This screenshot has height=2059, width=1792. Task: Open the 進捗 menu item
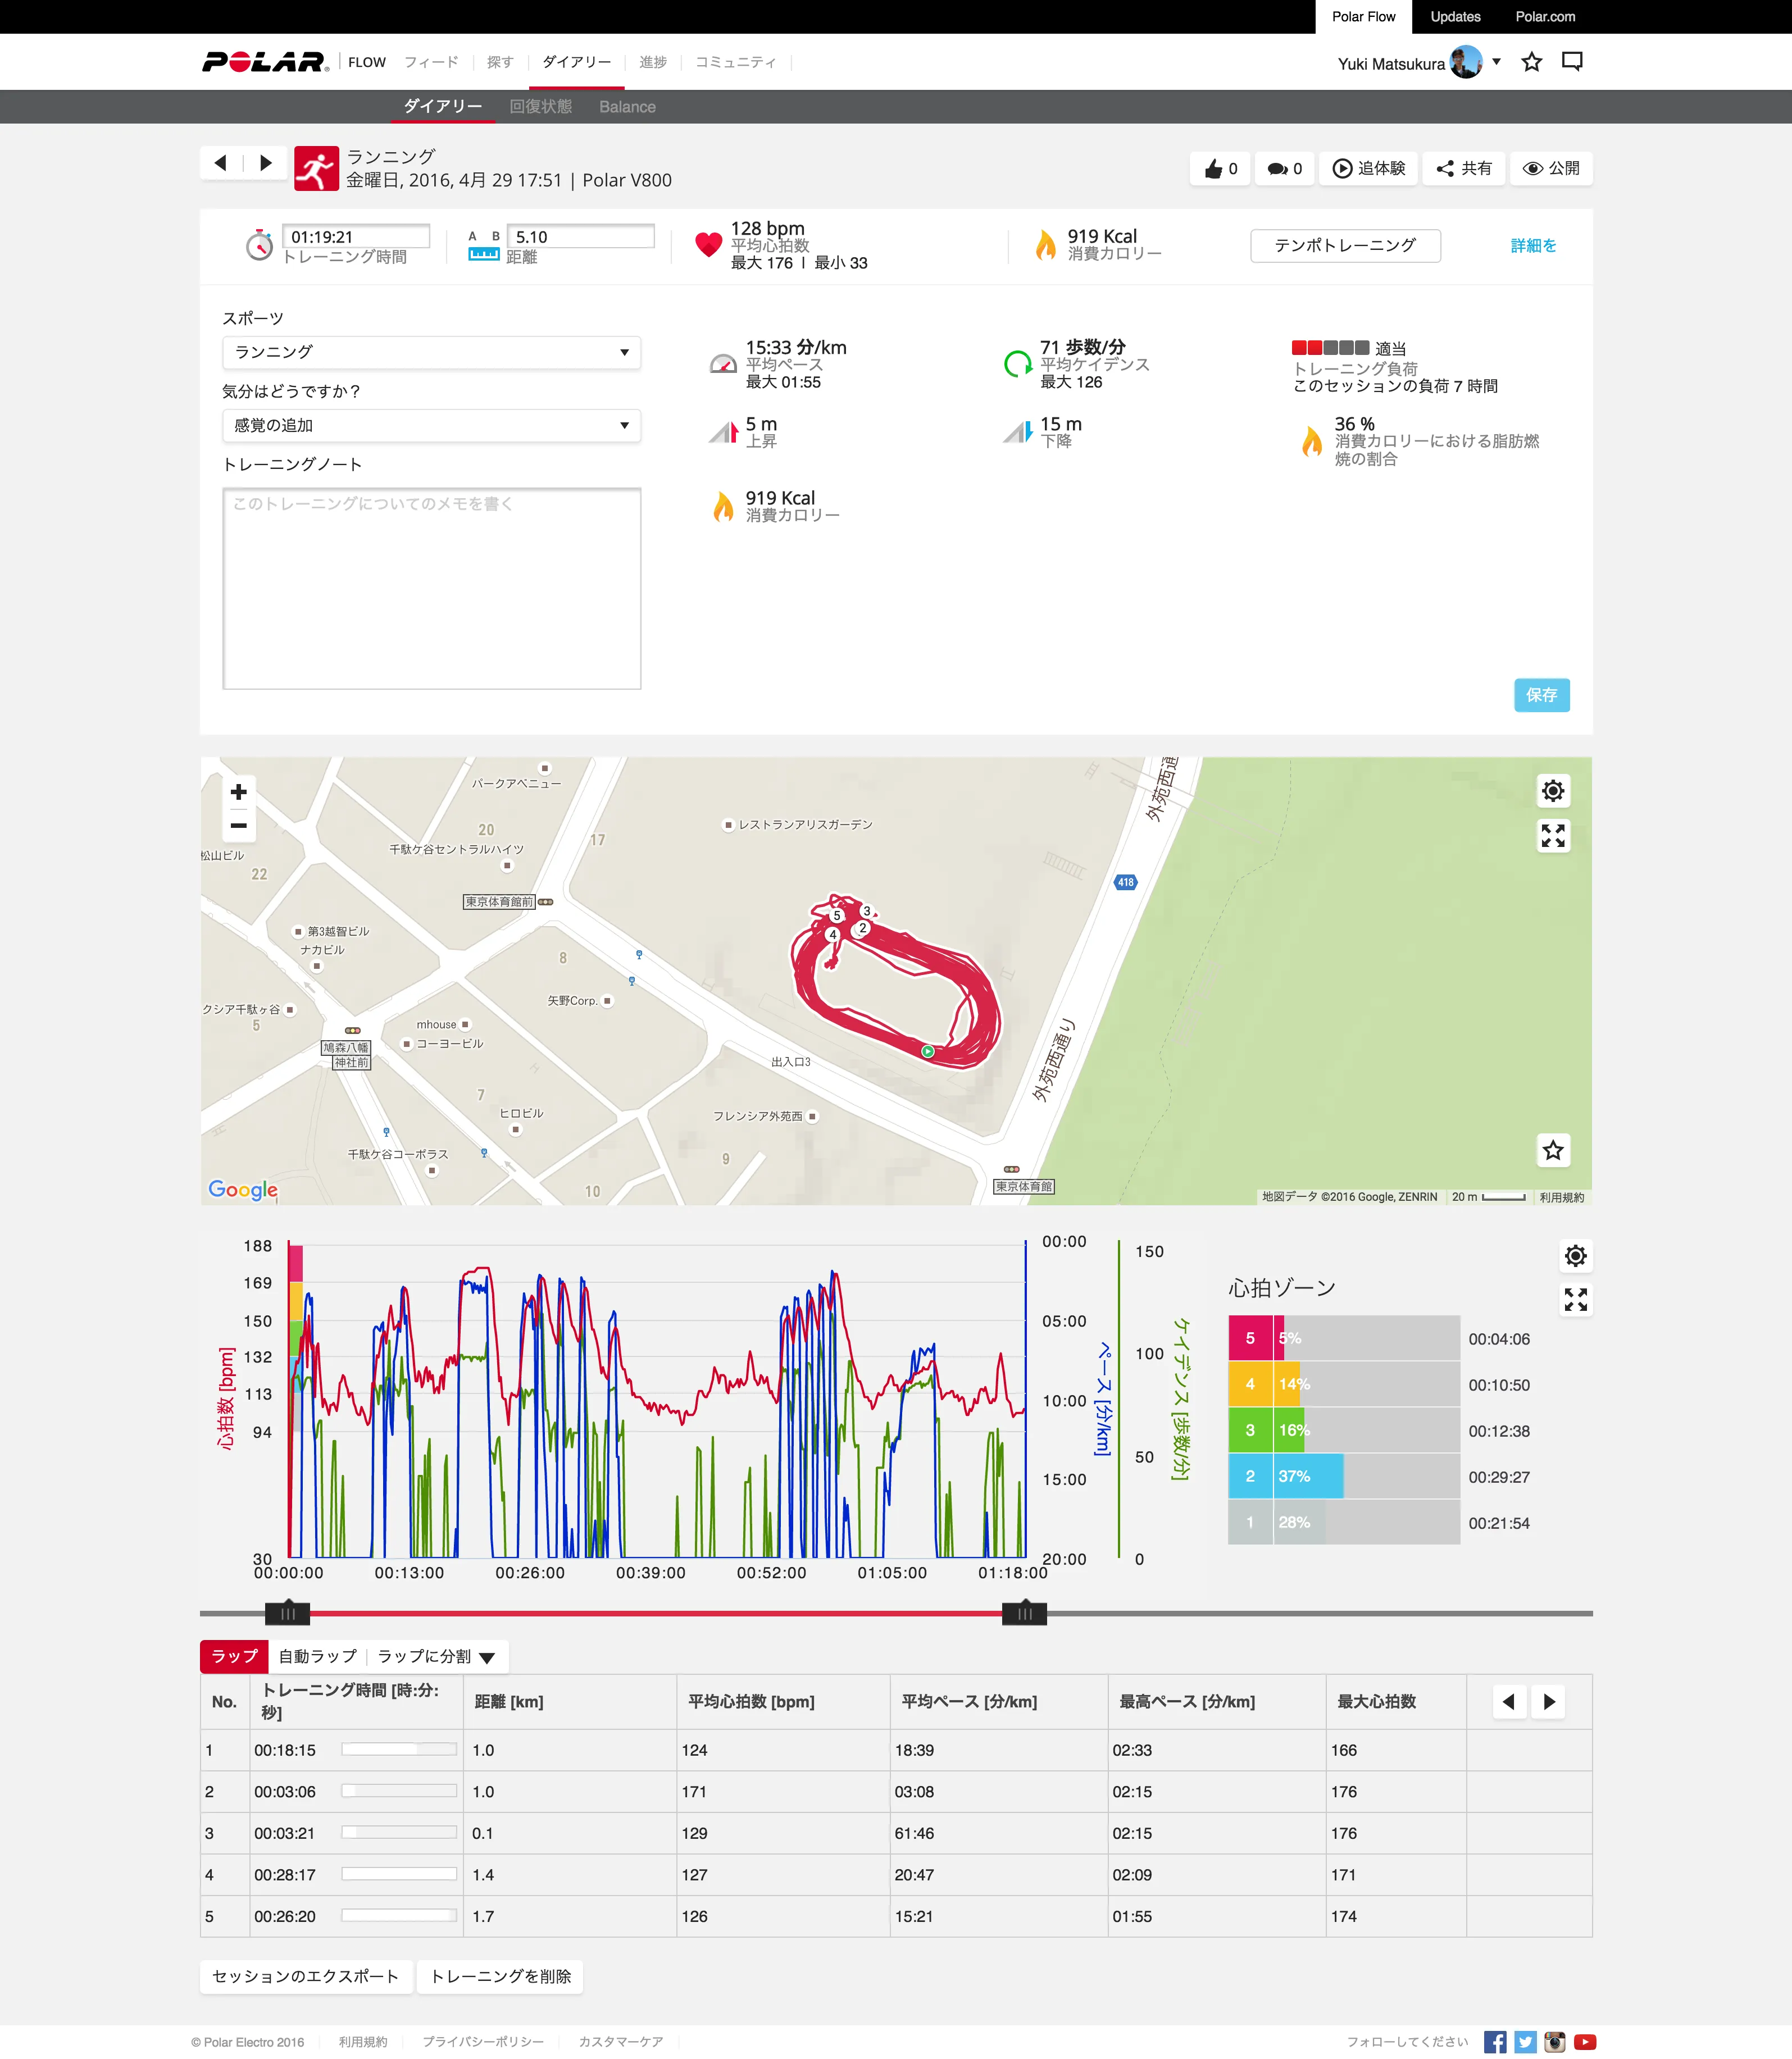coord(652,62)
